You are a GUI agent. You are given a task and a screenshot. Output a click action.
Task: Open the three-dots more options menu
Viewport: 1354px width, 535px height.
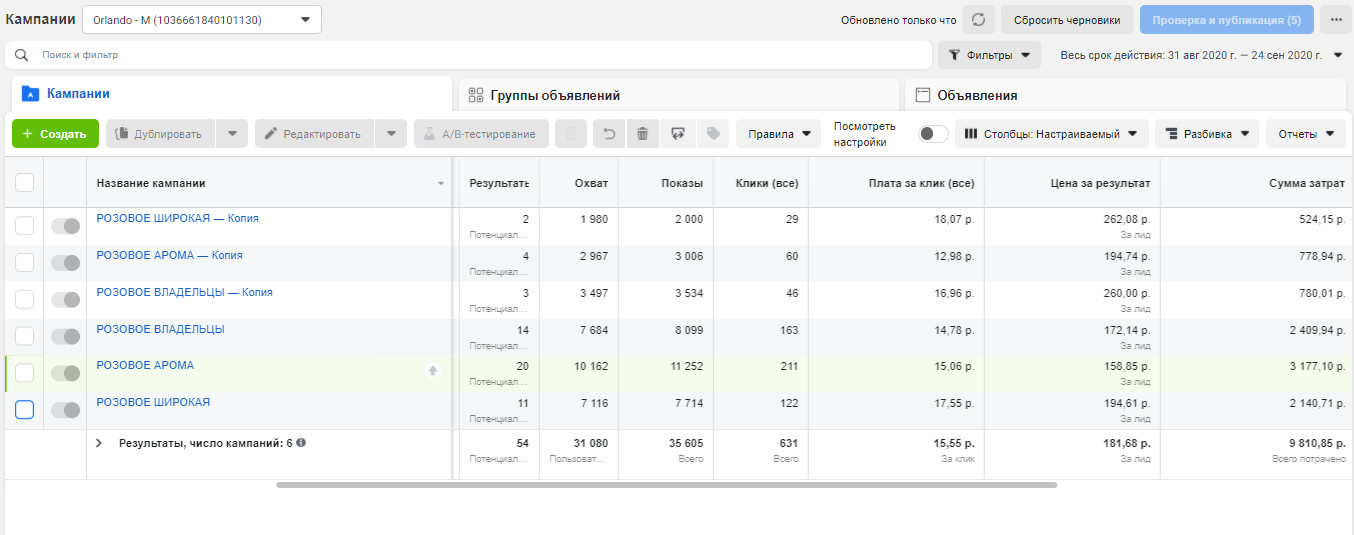(1336, 20)
